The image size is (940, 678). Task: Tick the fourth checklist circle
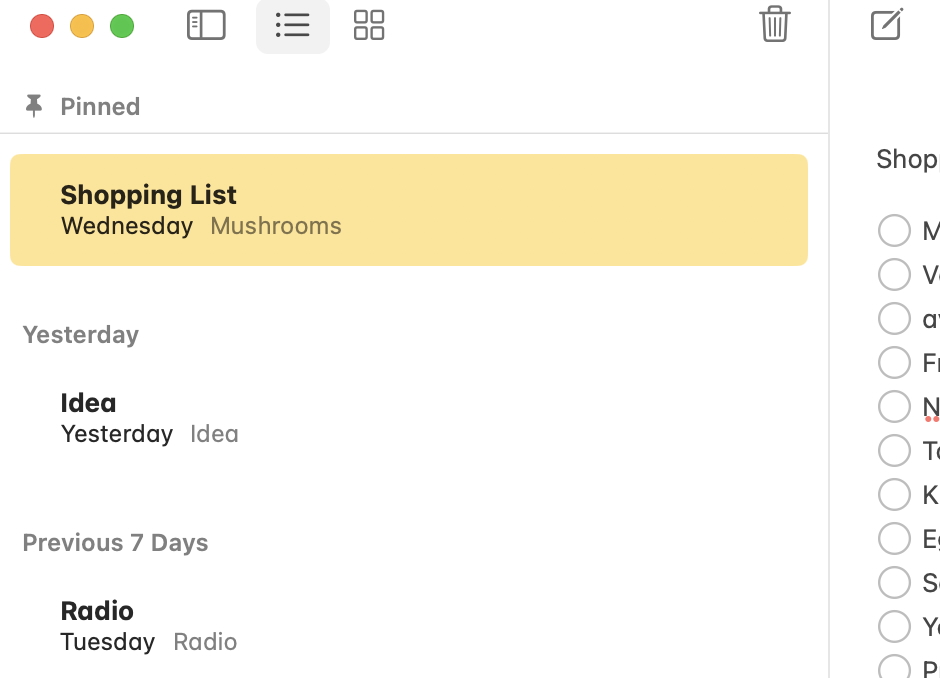894,362
